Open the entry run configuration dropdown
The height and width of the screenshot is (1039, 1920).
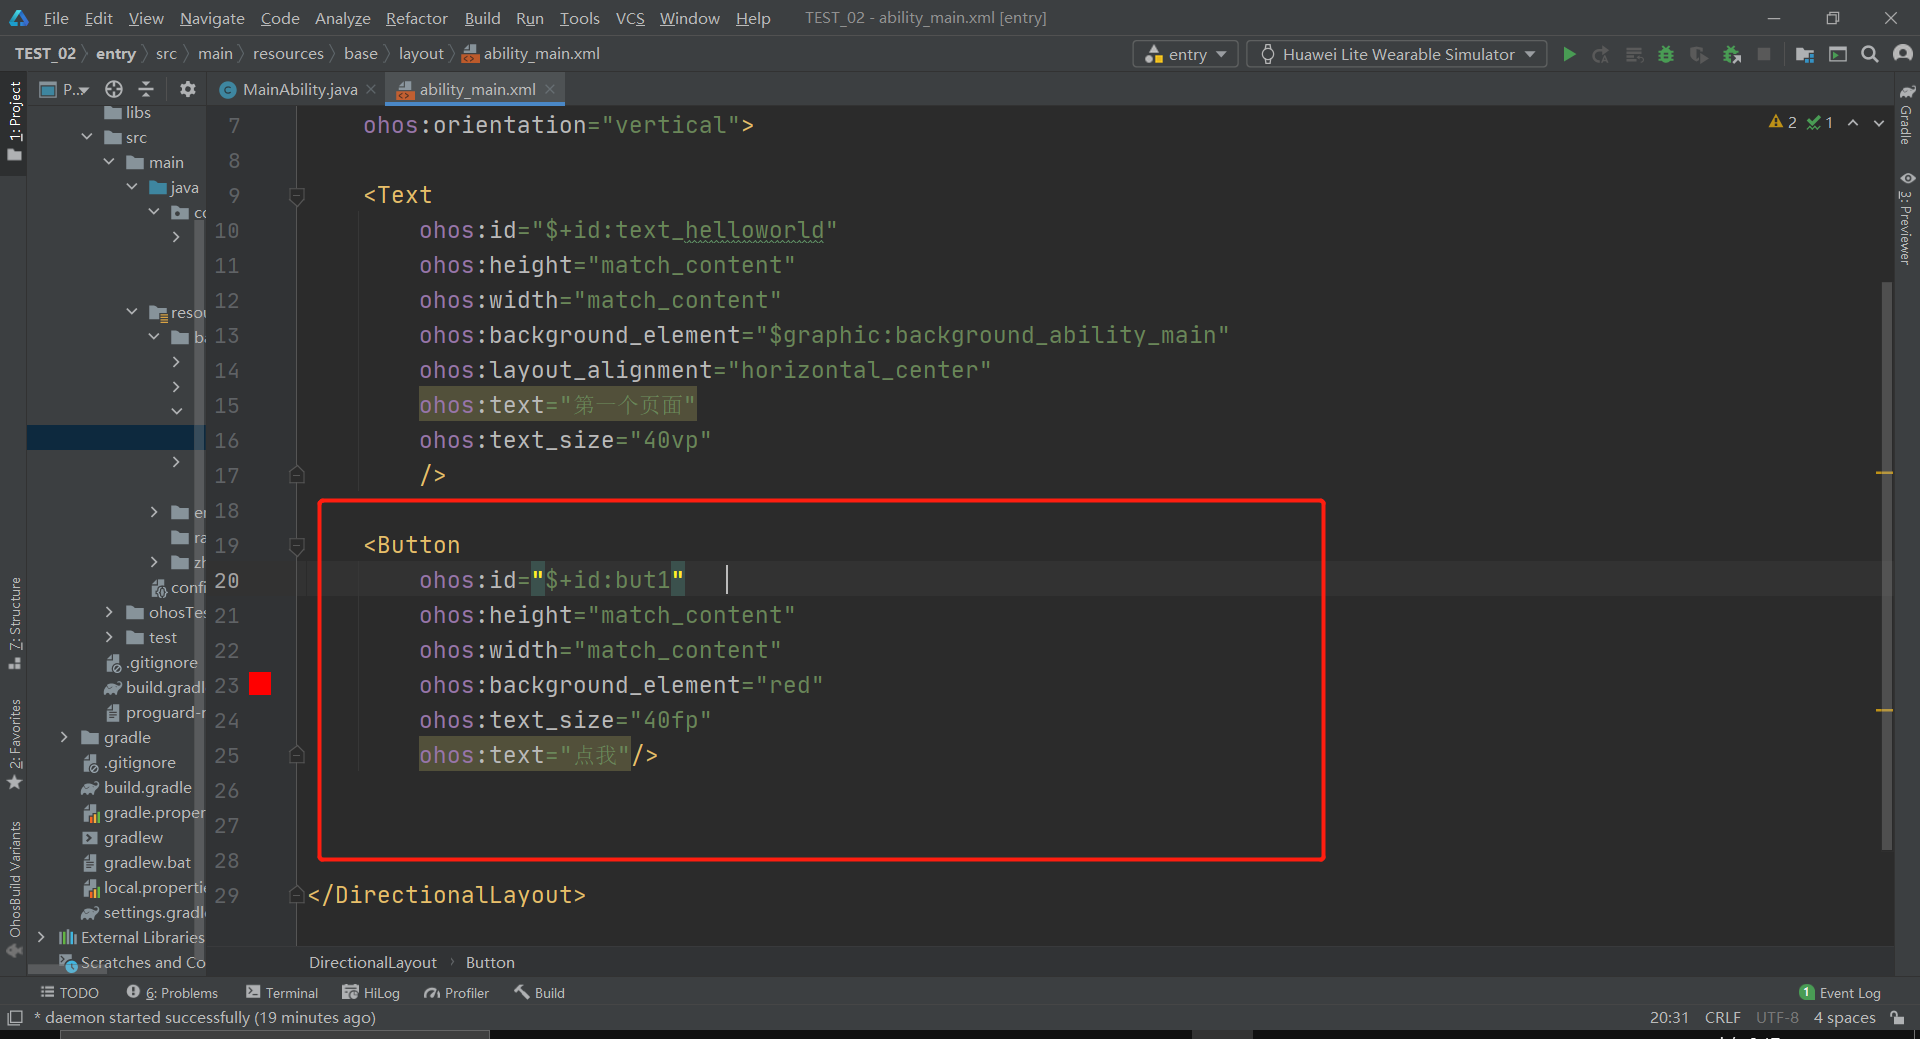point(1186,54)
